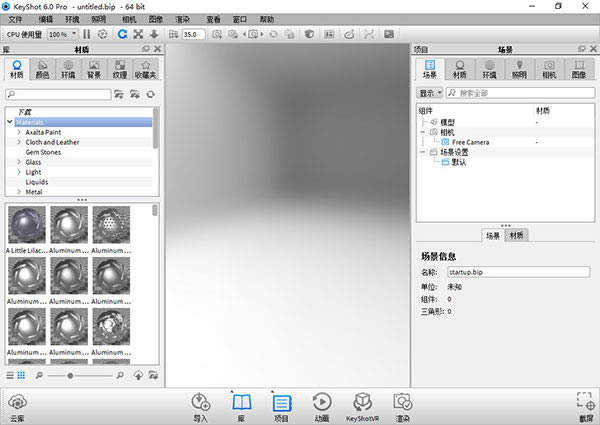Image resolution: width=600 pixels, height=425 pixels.
Task: Open the 文件 menu
Action: pos(15,19)
